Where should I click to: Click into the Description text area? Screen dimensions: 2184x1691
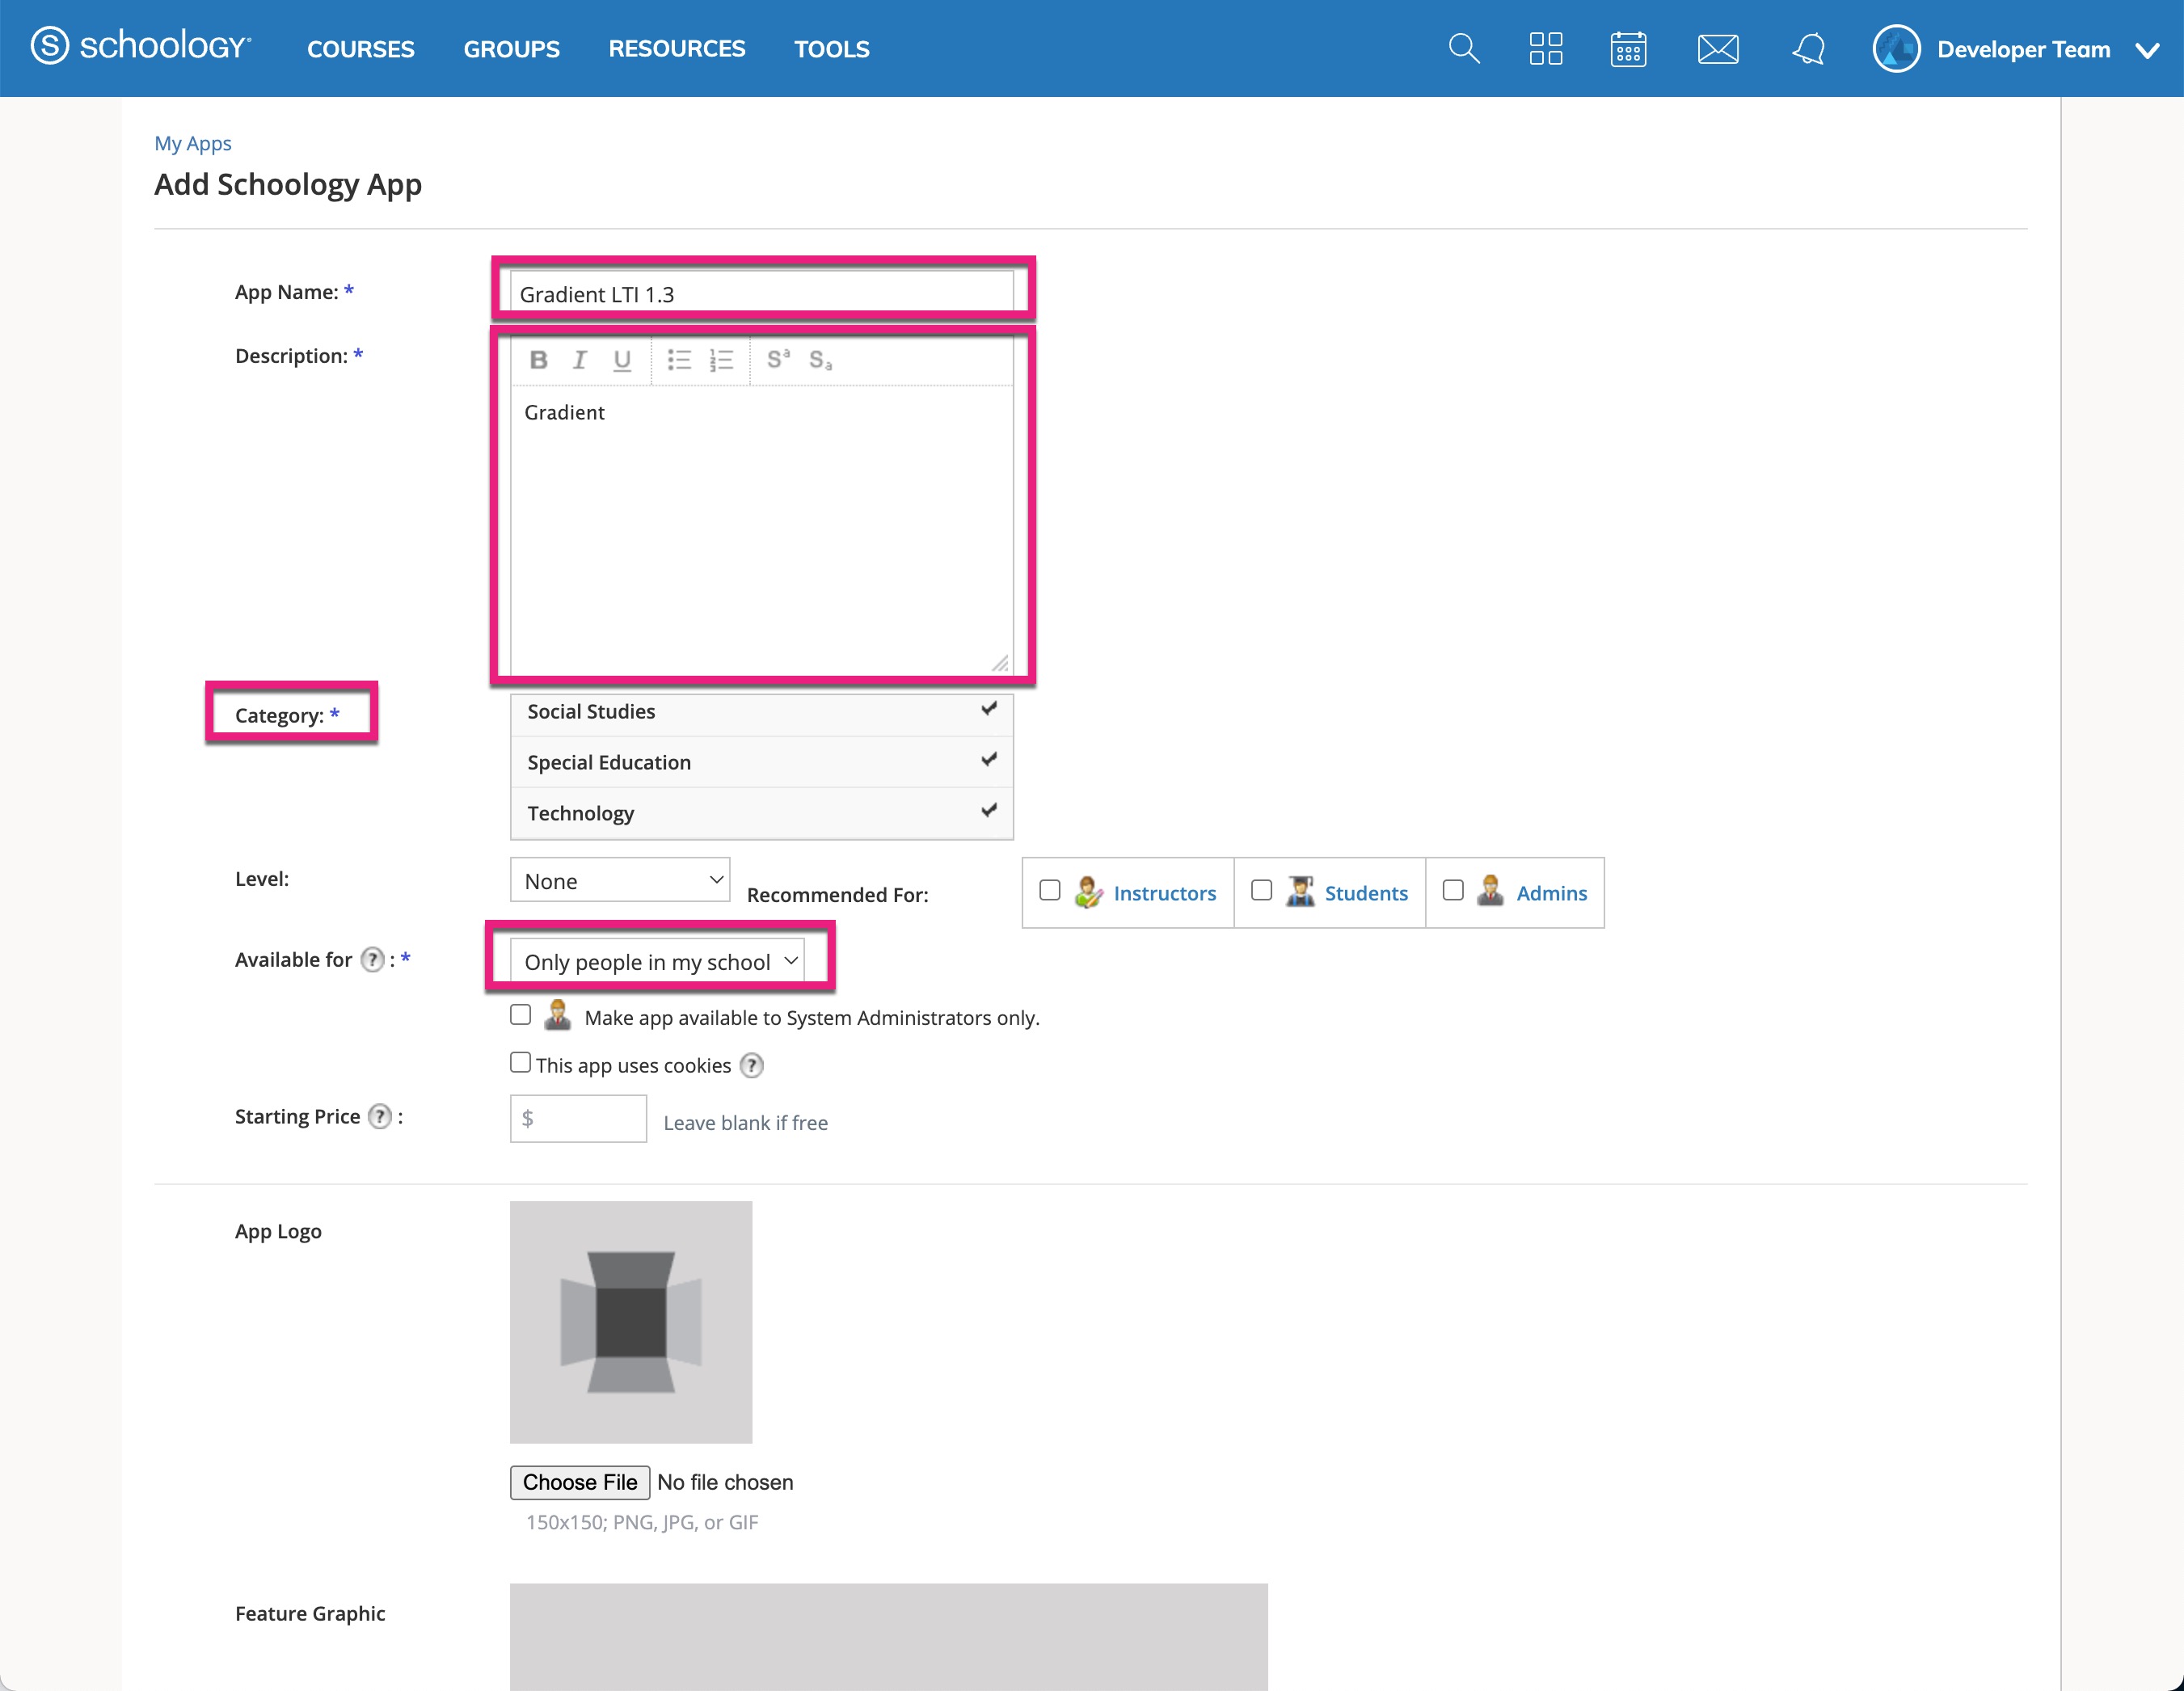[x=762, y=530]
